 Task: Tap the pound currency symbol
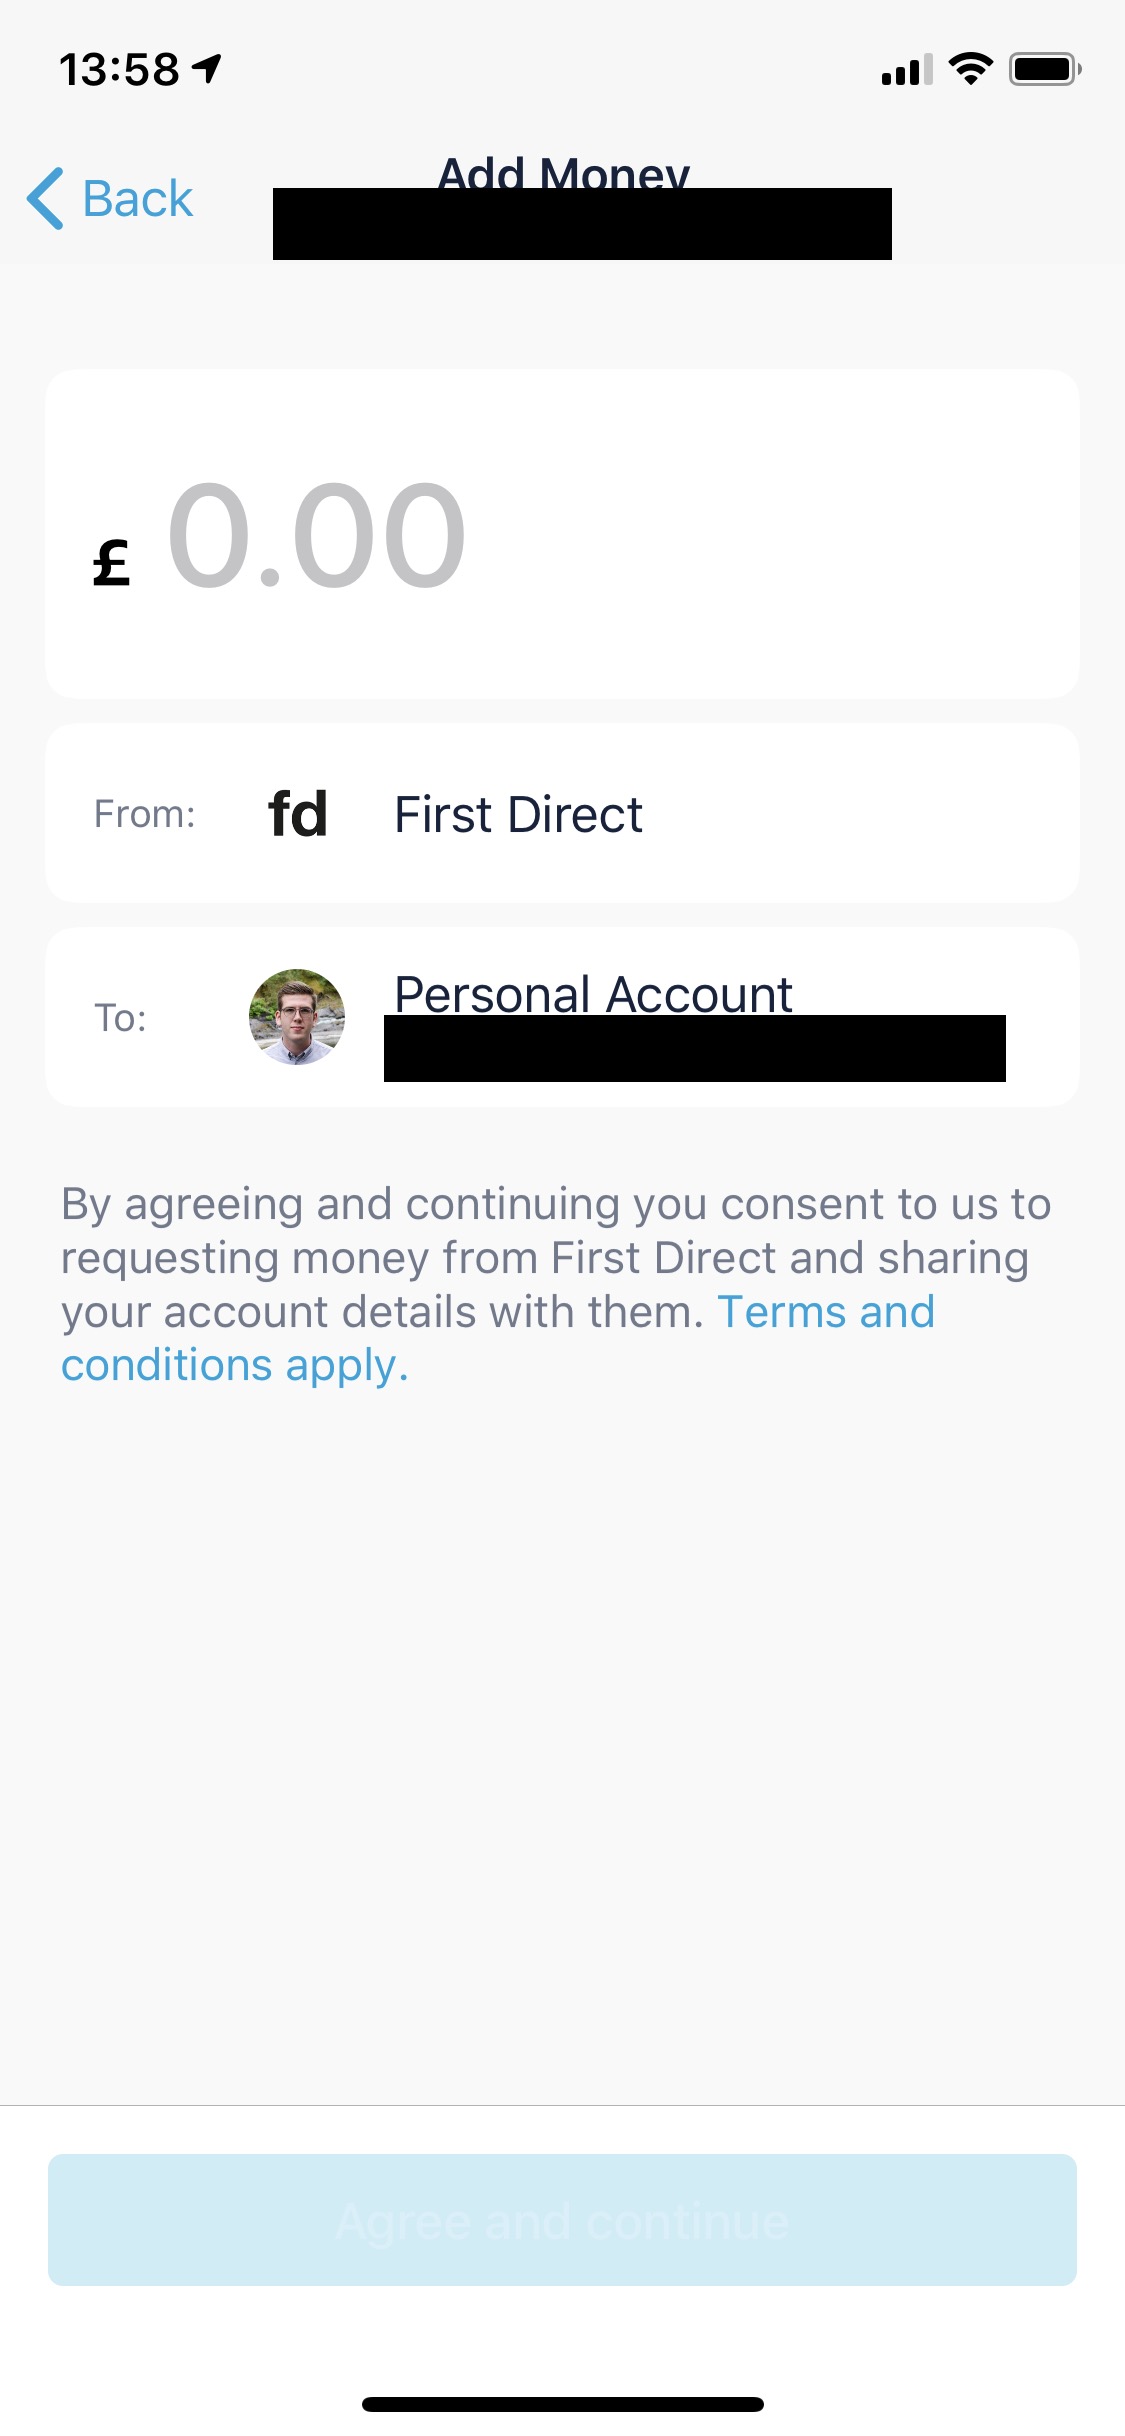click(111, 562)
